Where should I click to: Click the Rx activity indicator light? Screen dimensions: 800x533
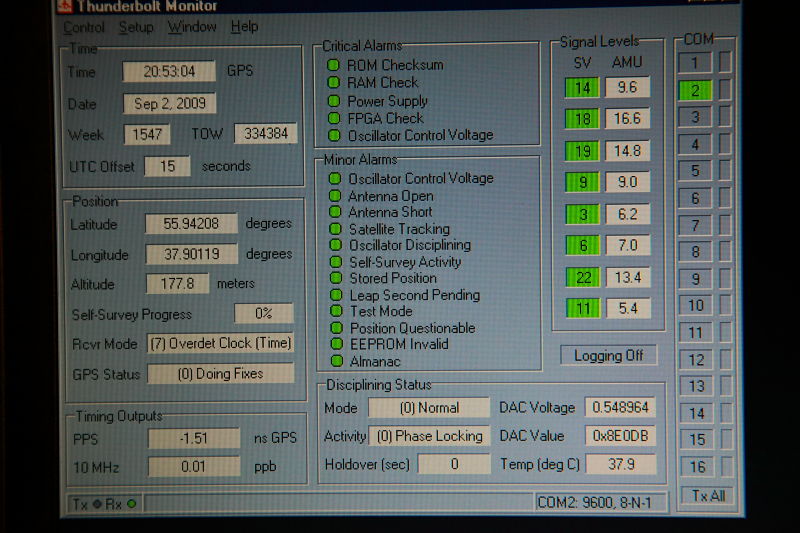[131, 504]
